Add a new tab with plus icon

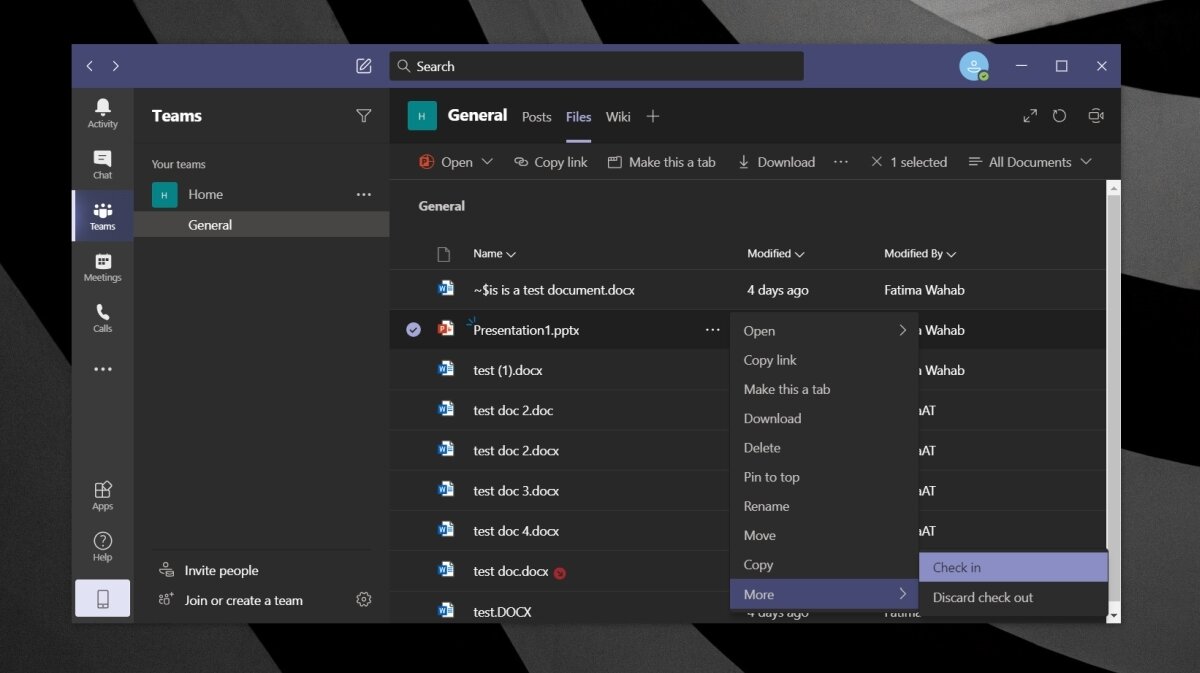[653, 117]
